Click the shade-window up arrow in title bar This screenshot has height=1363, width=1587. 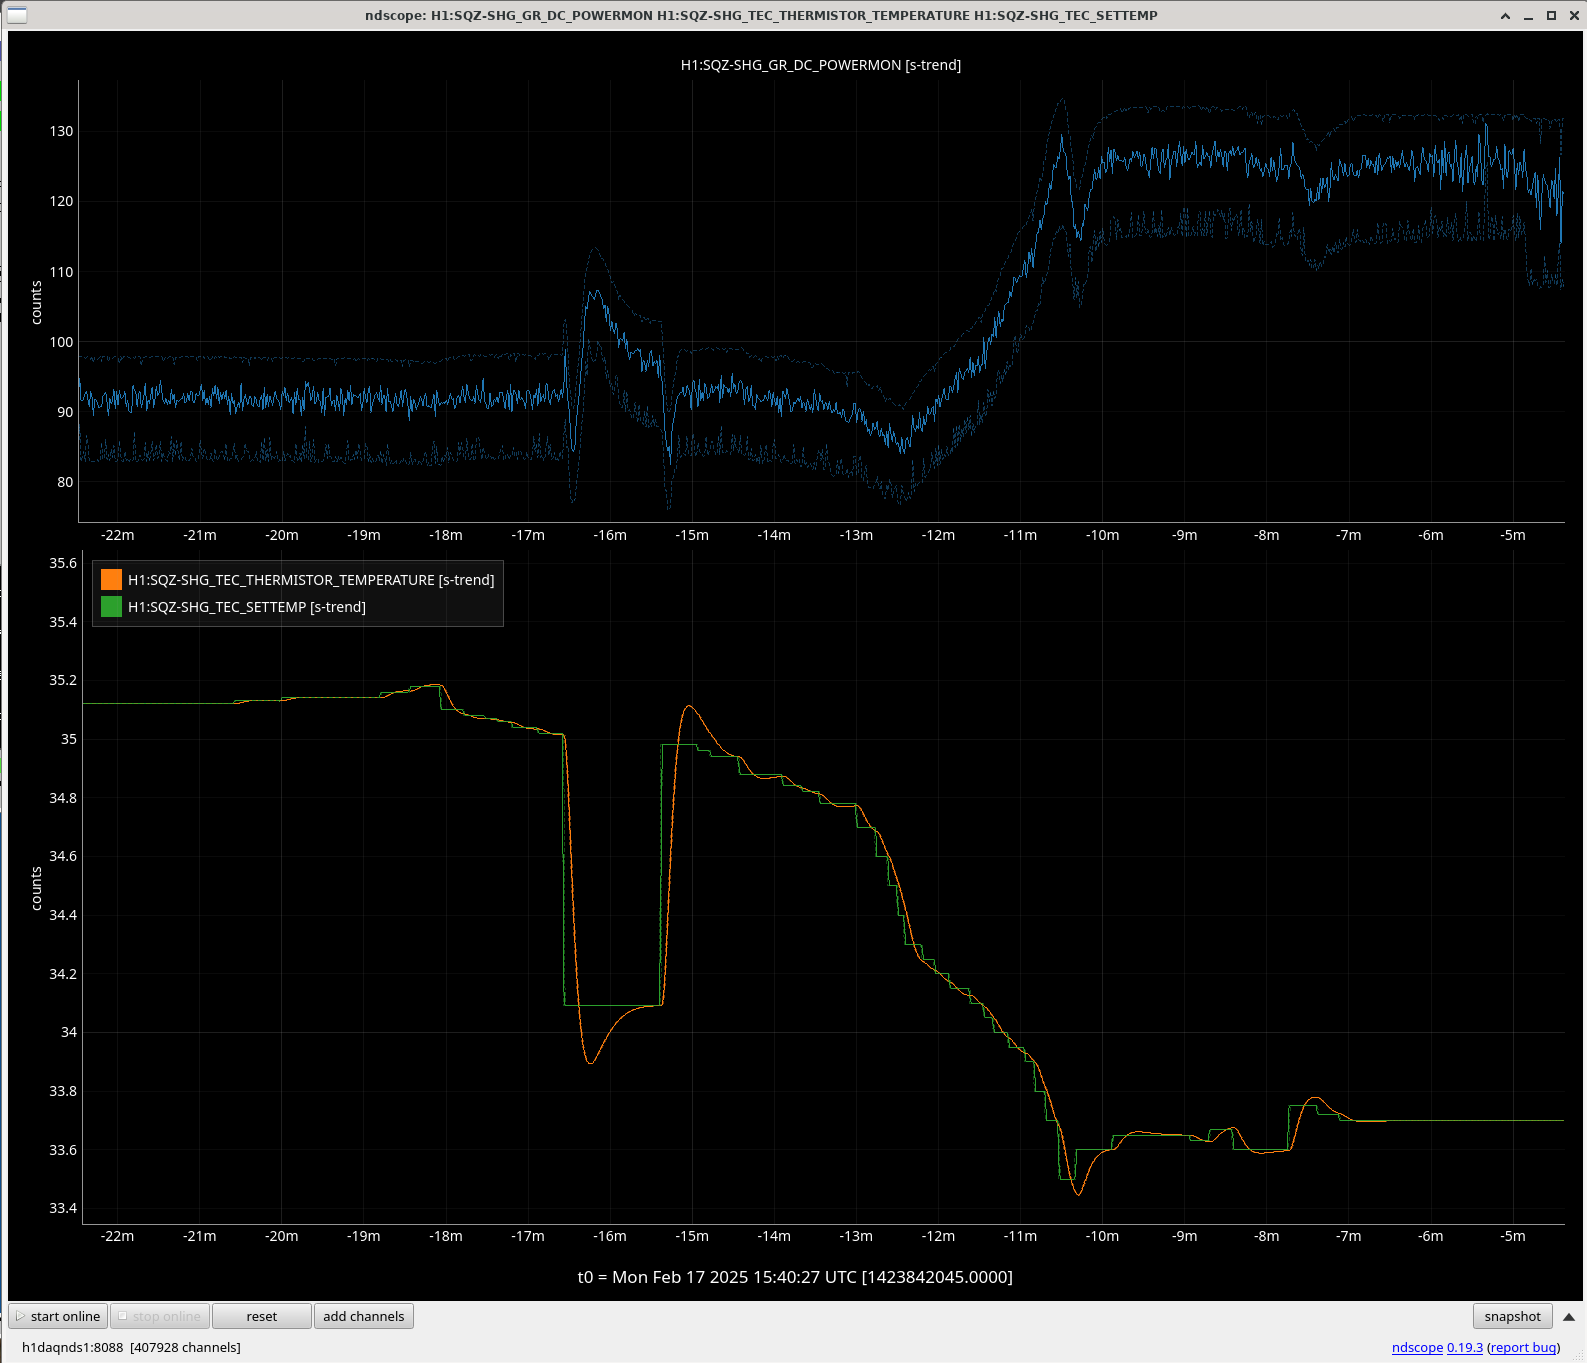1505,16
